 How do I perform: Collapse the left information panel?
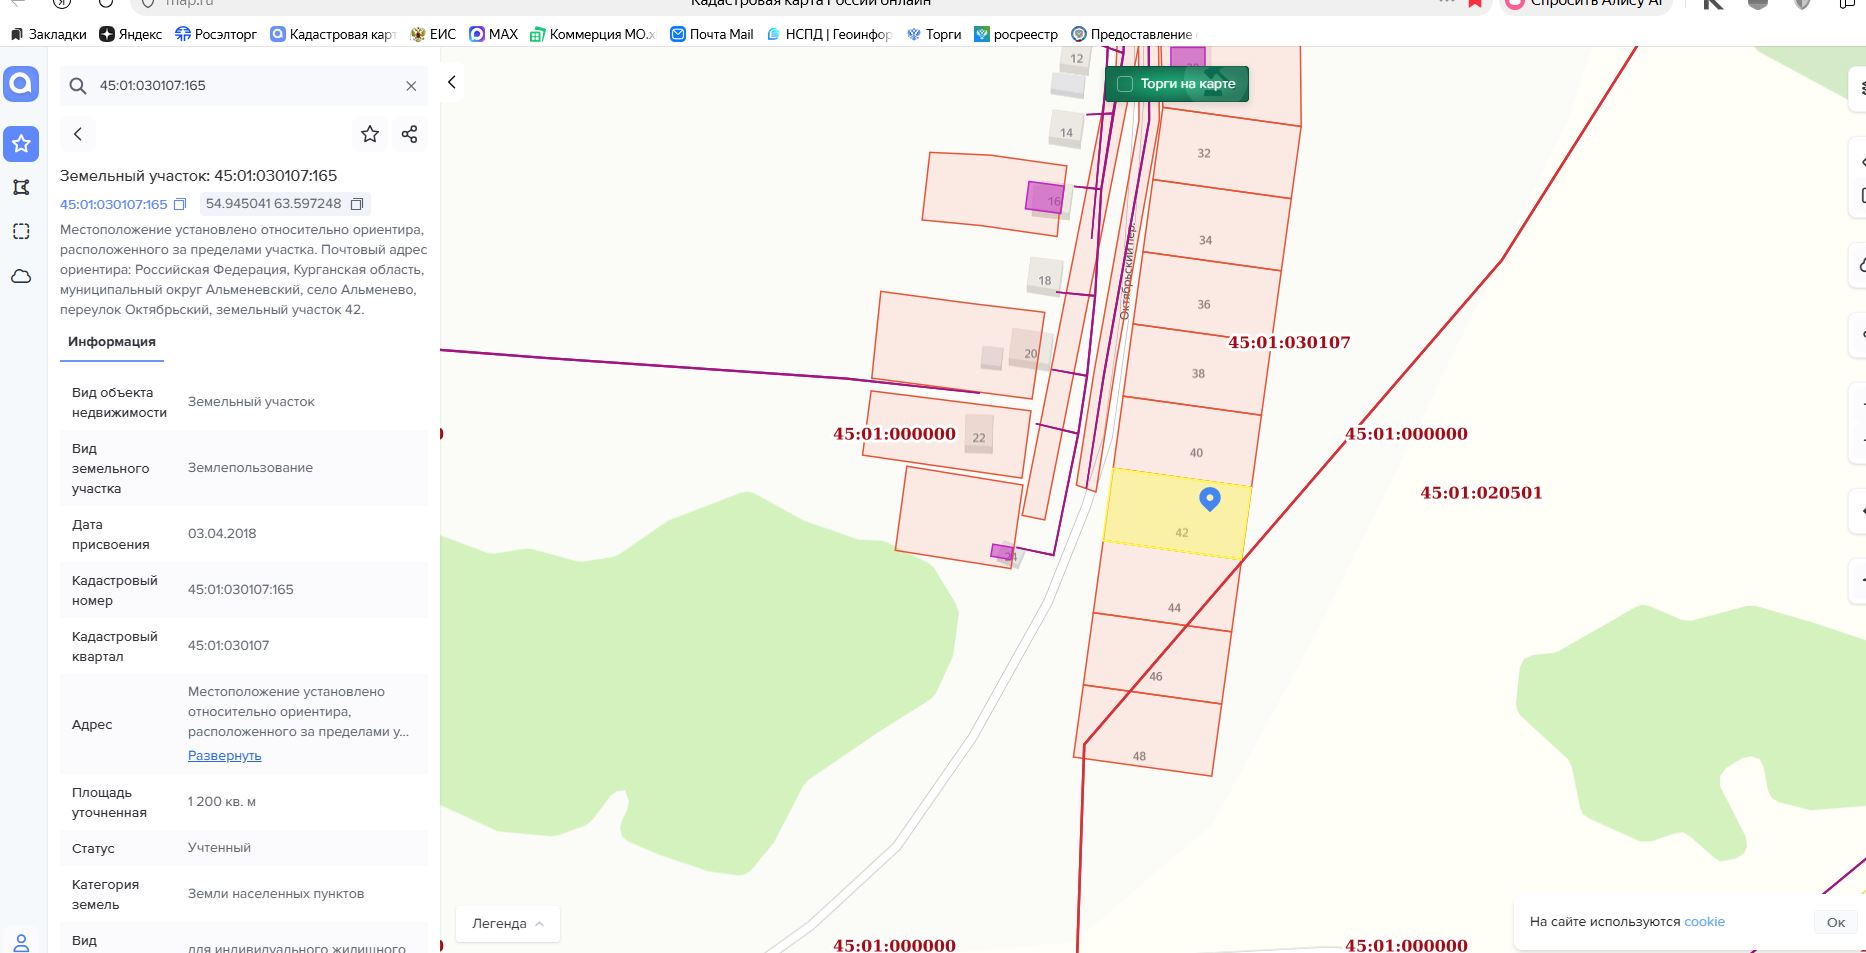click(452, 82)
